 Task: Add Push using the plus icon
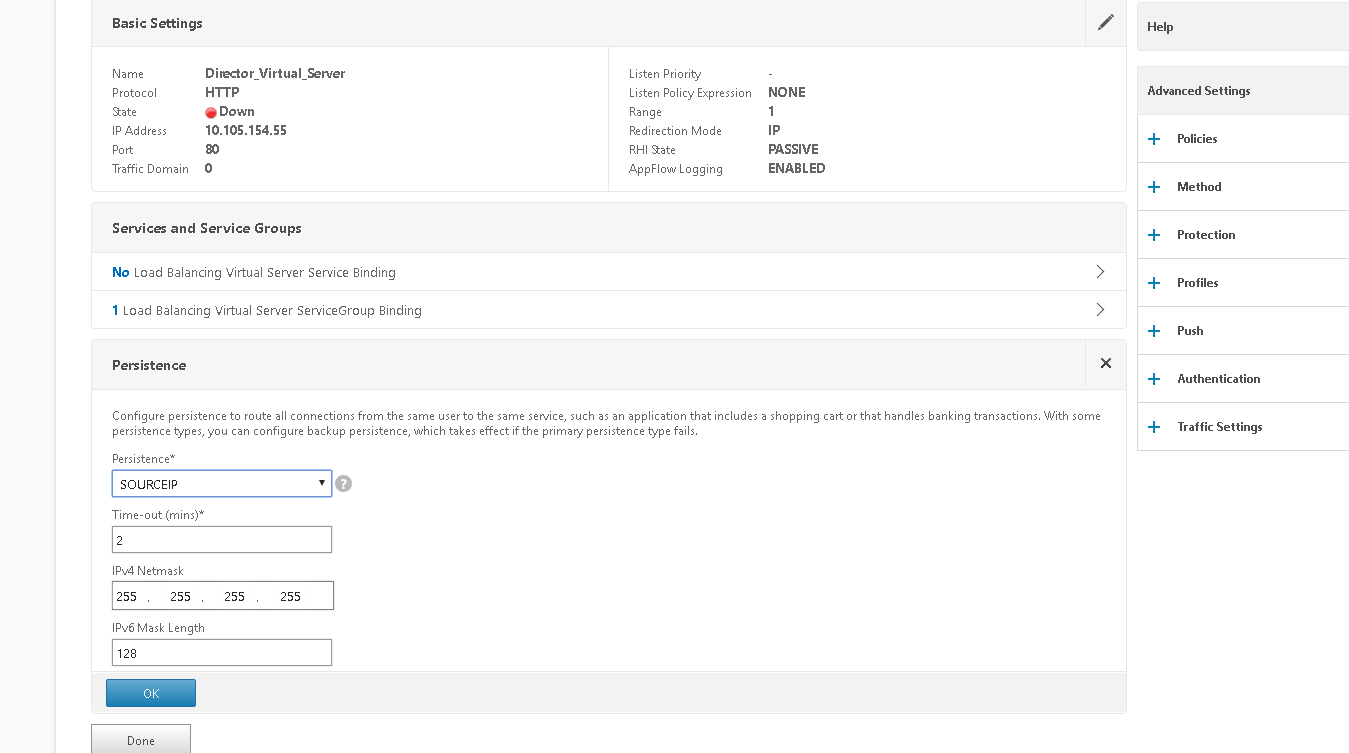[1154, 331]
